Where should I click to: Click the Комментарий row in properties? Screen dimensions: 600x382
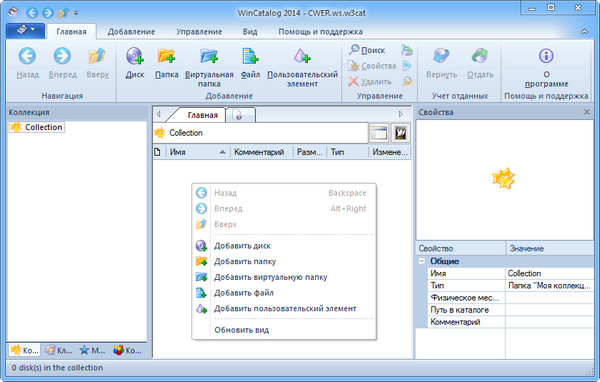(510, 322)
